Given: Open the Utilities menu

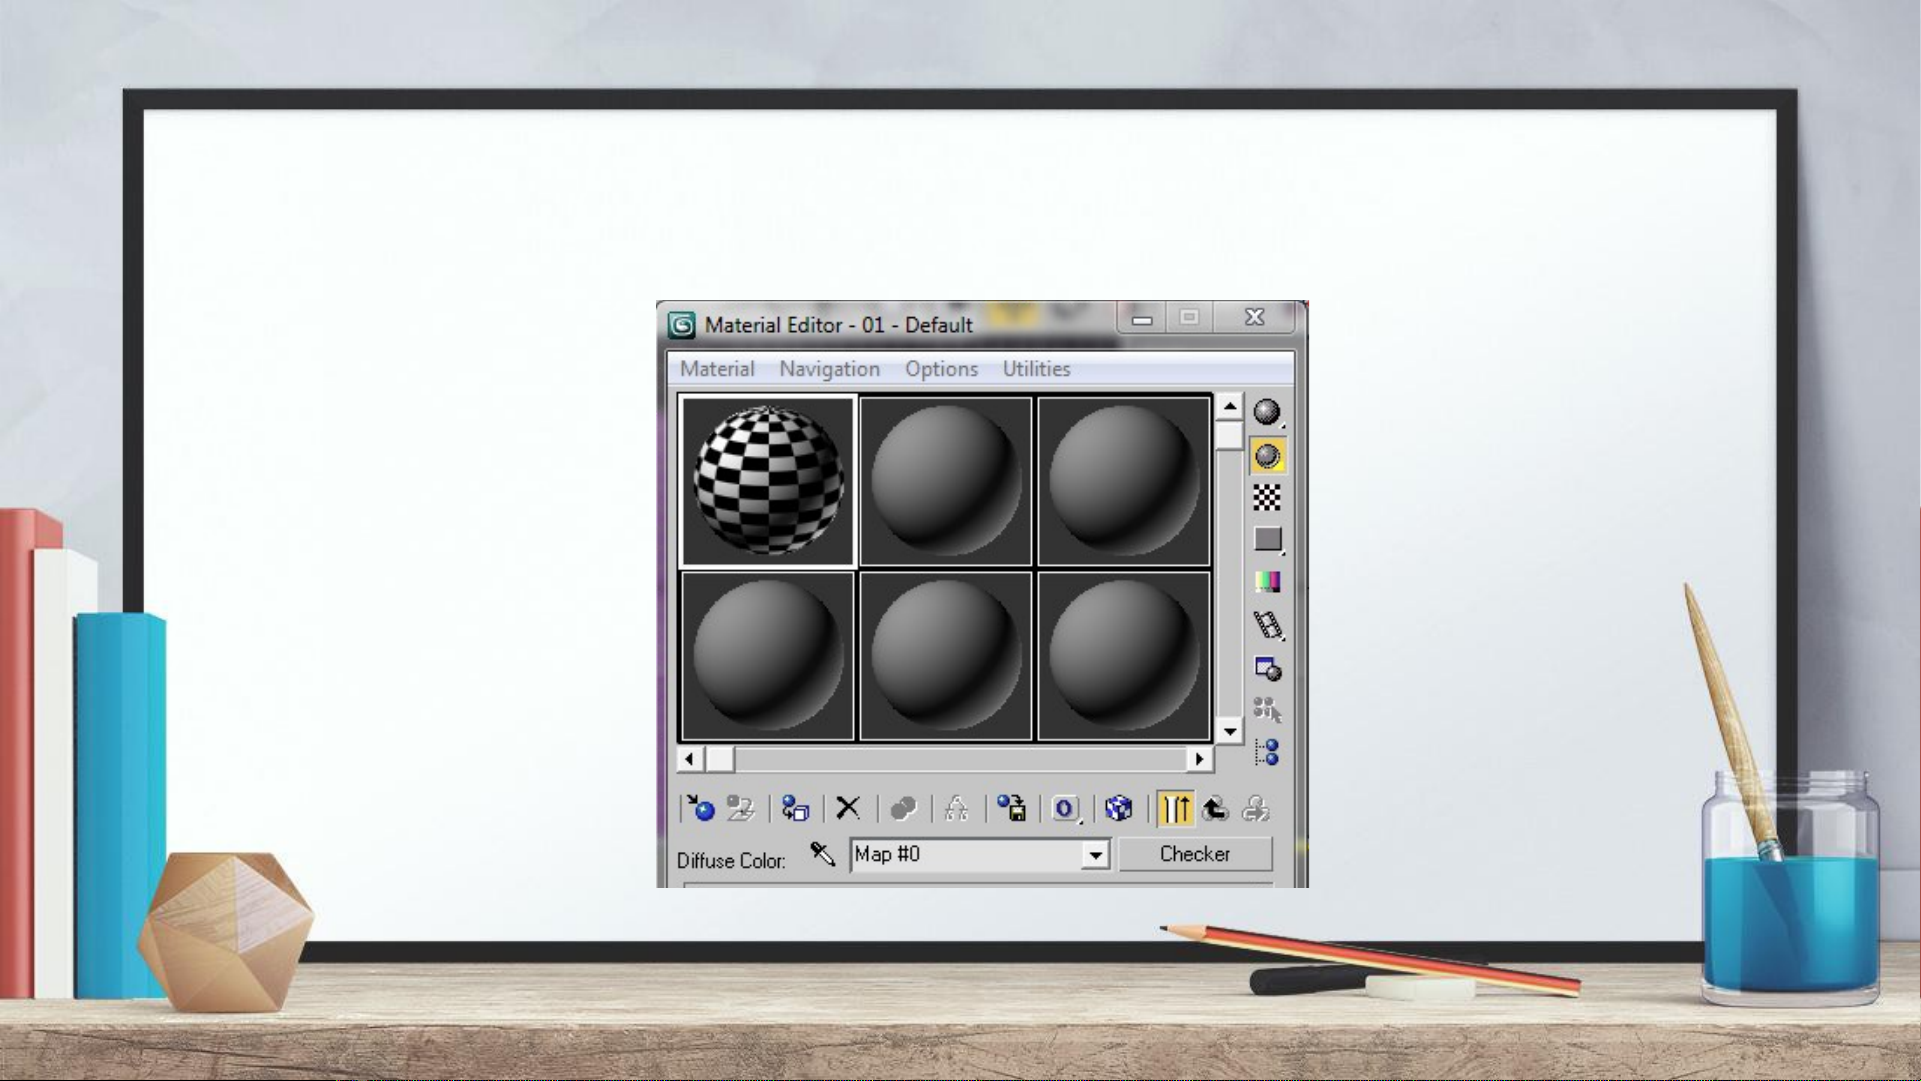Looking at the screenshot, I should point(1036,369).
